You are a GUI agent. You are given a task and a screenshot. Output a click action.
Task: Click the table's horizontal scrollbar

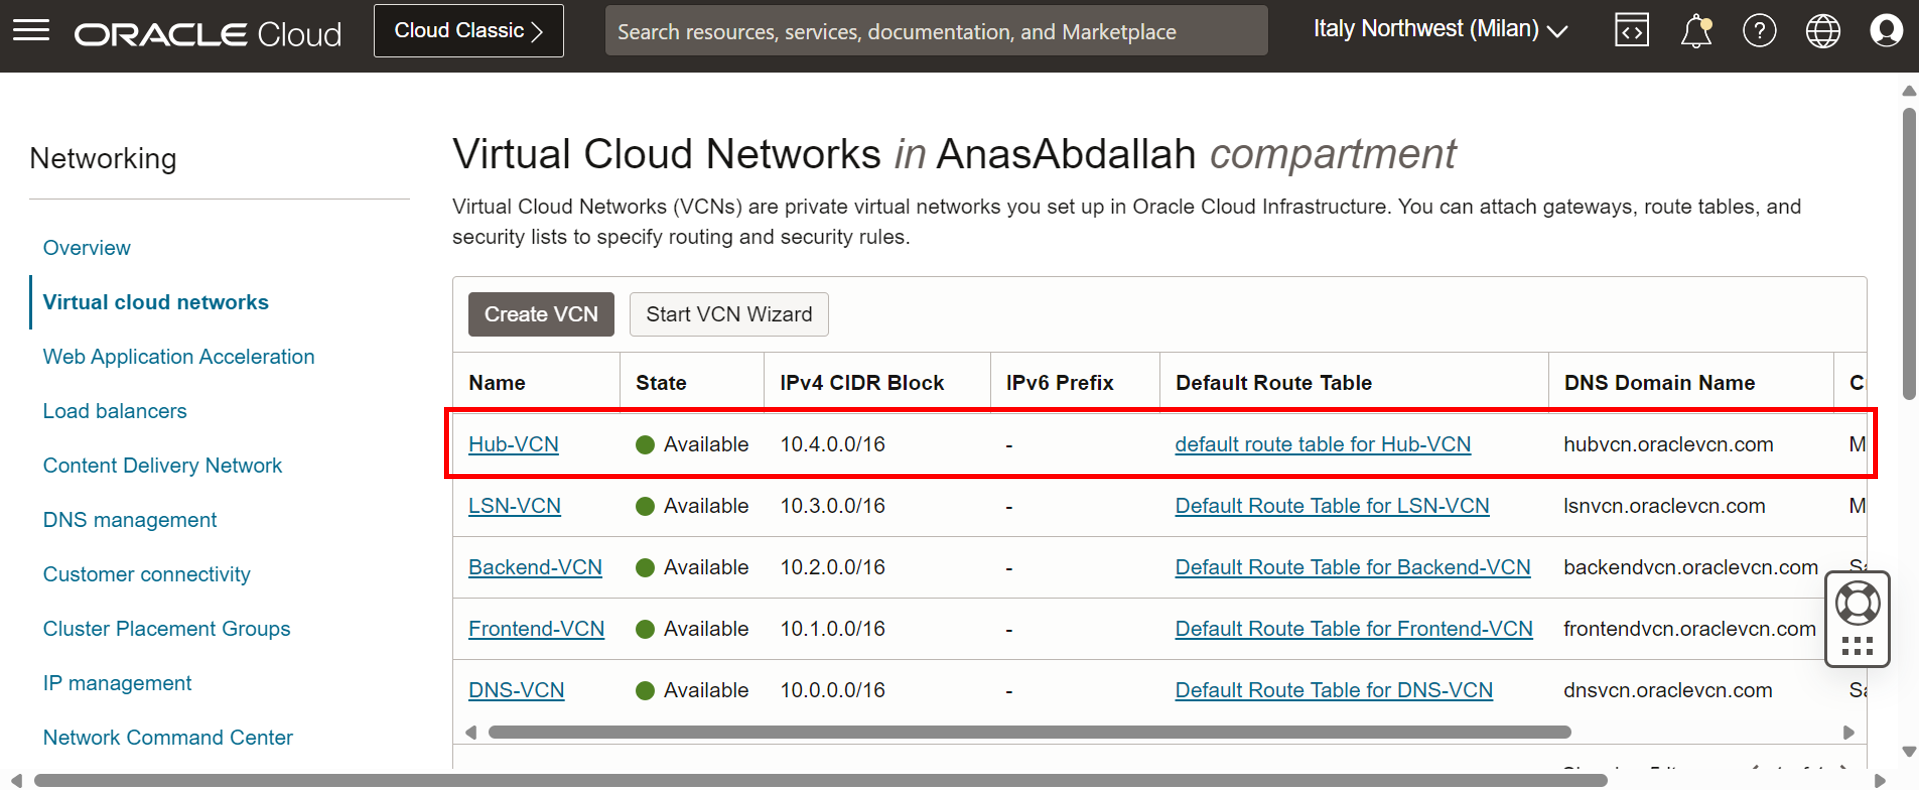[1029, 732]
